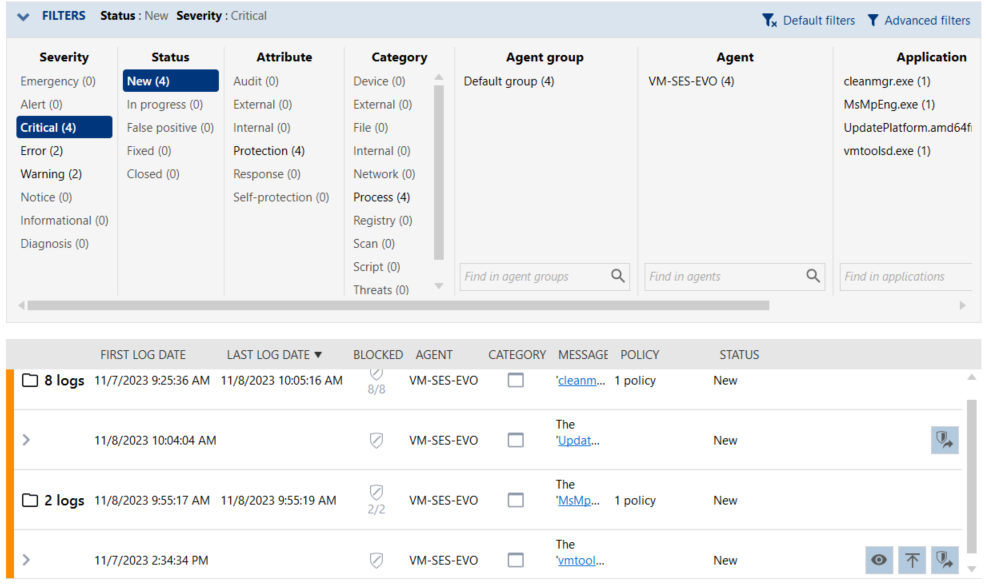Screen dimensions: 986x585
Task: Select Alert (0) severity filter
Action: pyautogui.click(x=42, y=104)
